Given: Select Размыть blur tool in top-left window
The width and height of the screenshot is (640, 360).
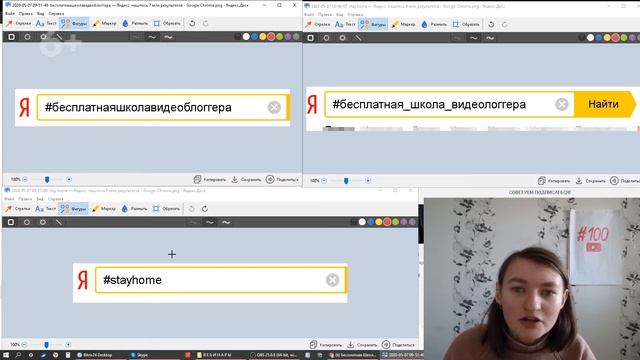Looking at the screenshot, I should (135, 24).
